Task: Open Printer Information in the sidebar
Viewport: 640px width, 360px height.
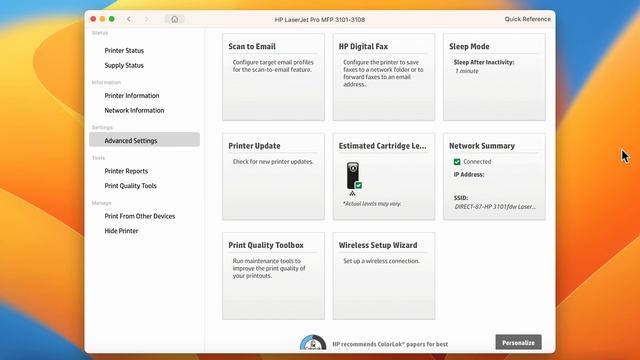Action: click(132, 96)
